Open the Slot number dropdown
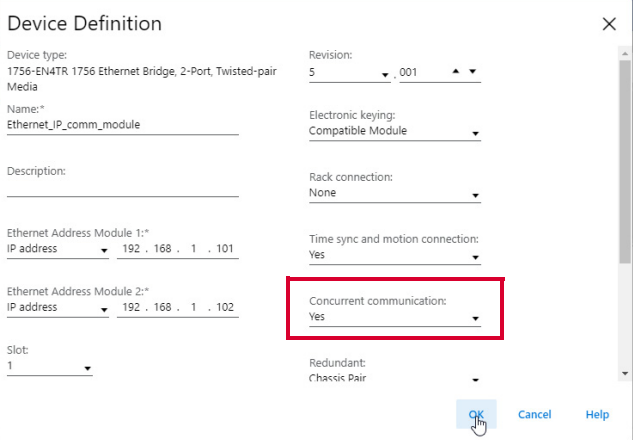Viewport: 633px width, 440px height. point(50,367)
